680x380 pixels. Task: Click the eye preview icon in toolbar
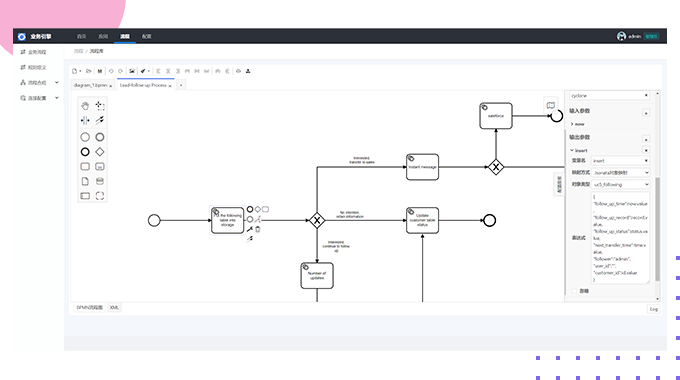238,71
